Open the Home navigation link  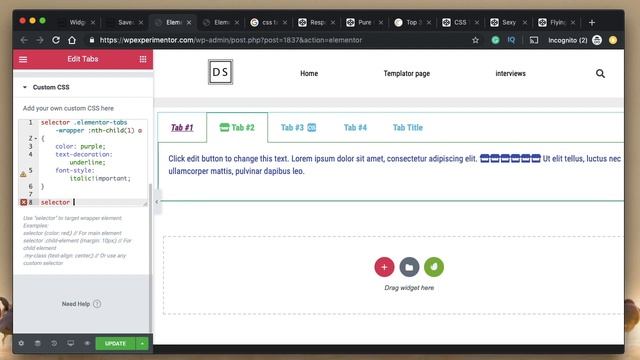point(309,73)
